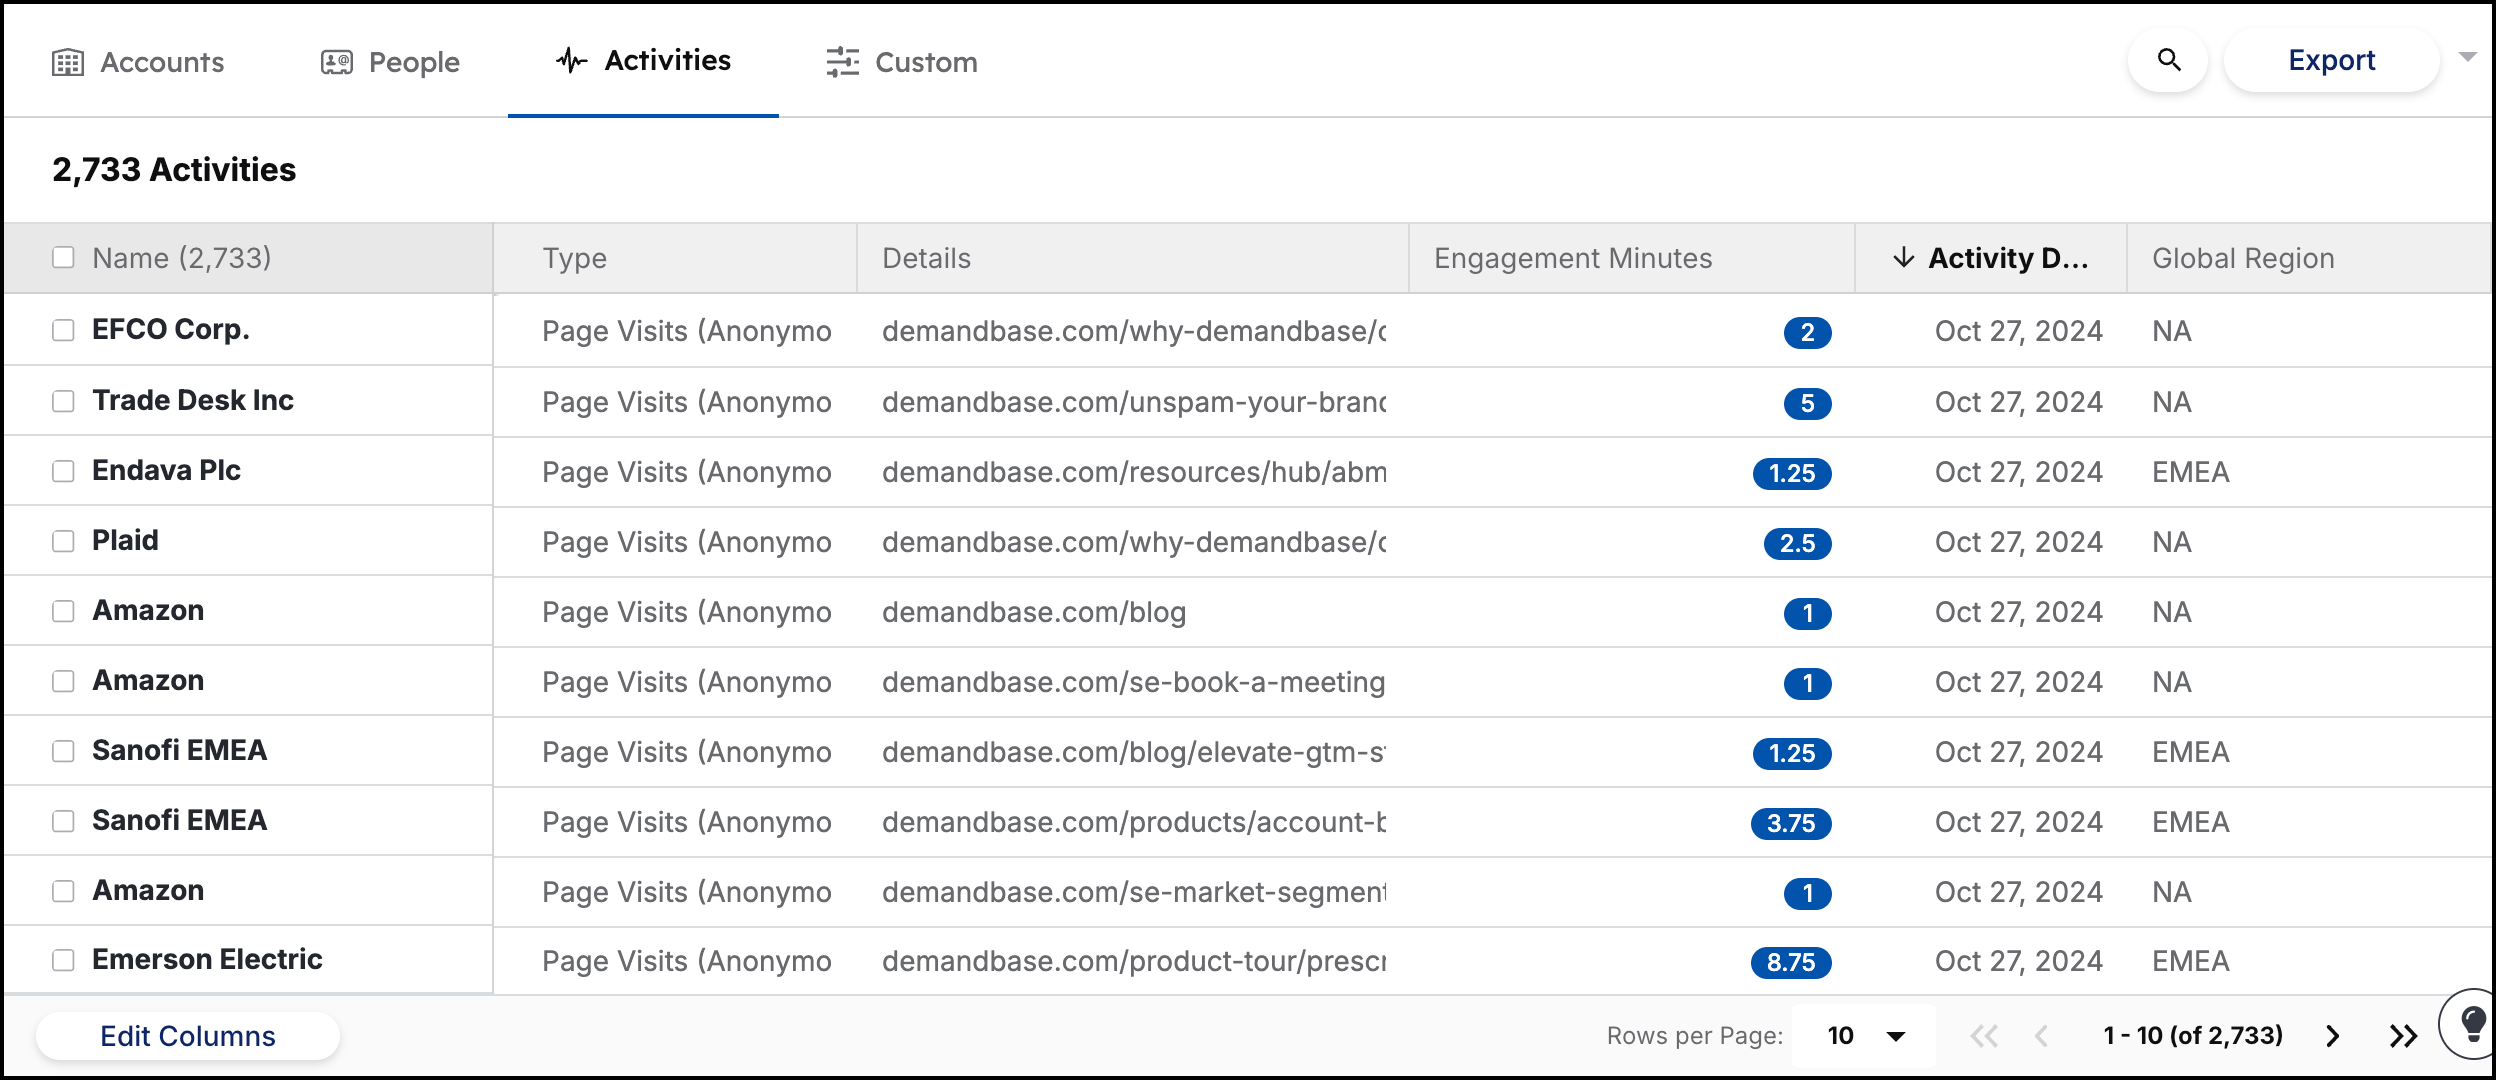Open the EFCO Corp. account name

tap(171, 330)
